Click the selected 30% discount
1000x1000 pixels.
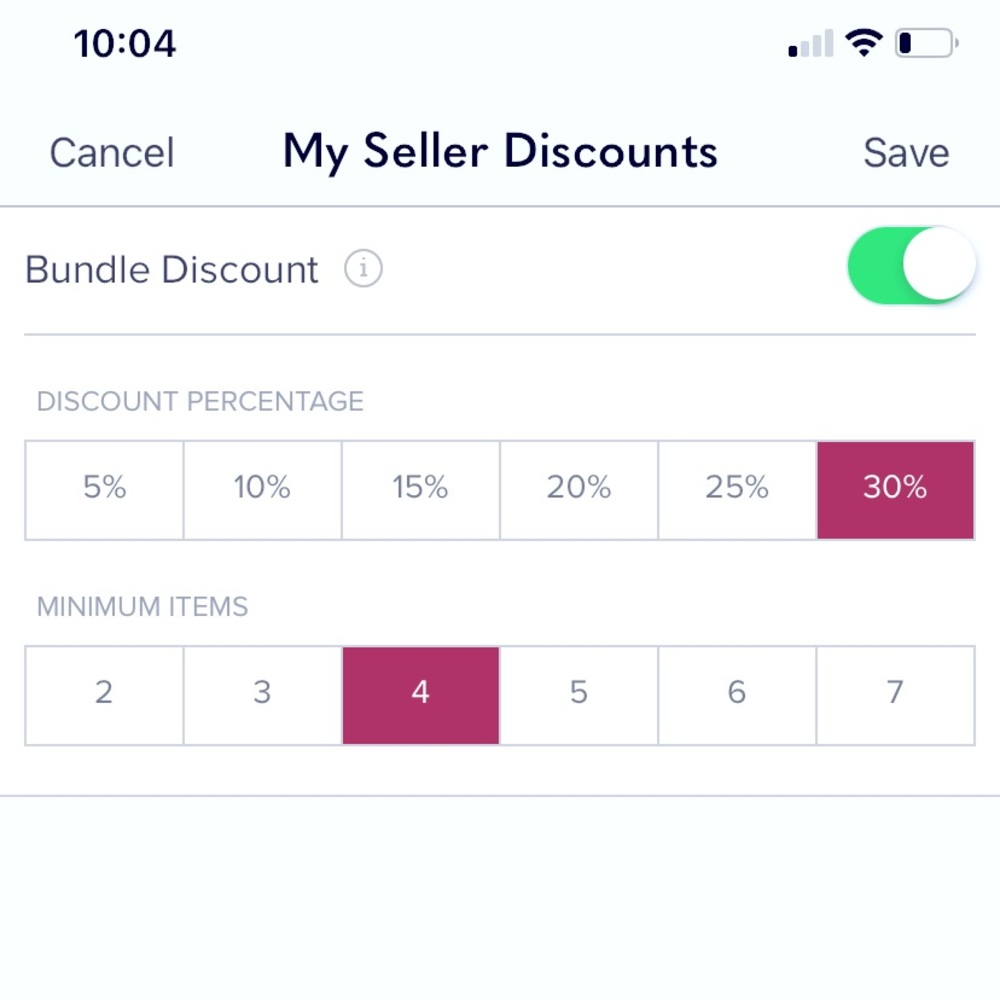pos(895,489)
